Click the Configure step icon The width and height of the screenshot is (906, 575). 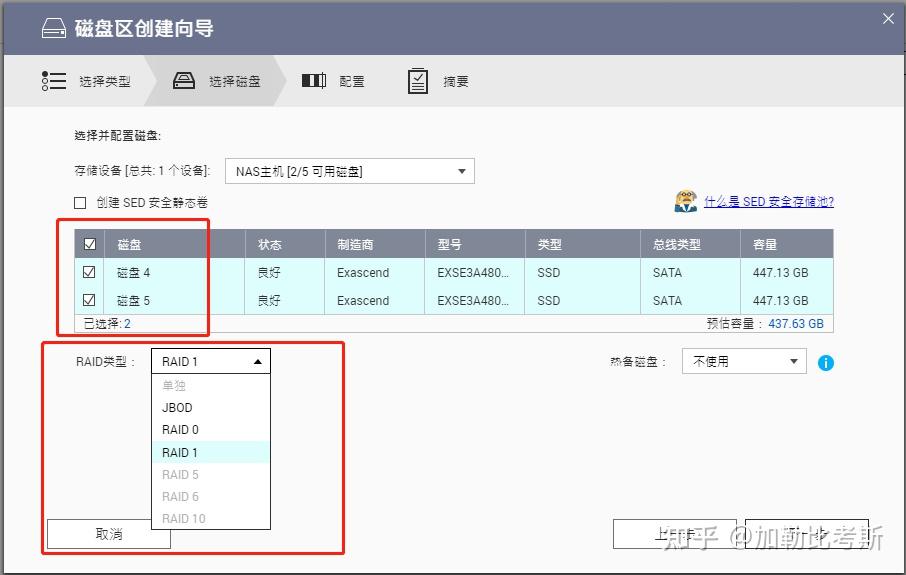314,81
